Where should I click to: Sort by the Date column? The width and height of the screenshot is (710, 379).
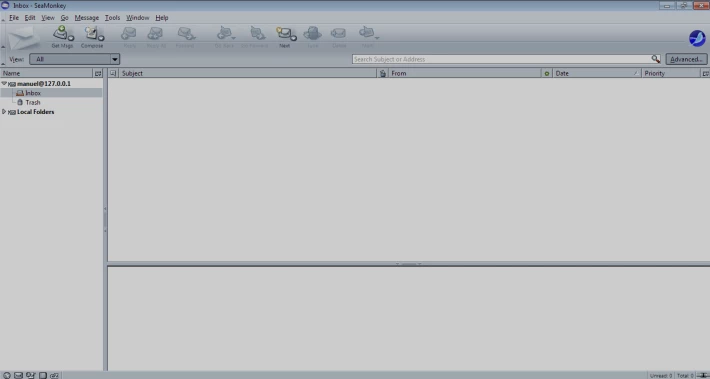point(597,73)
